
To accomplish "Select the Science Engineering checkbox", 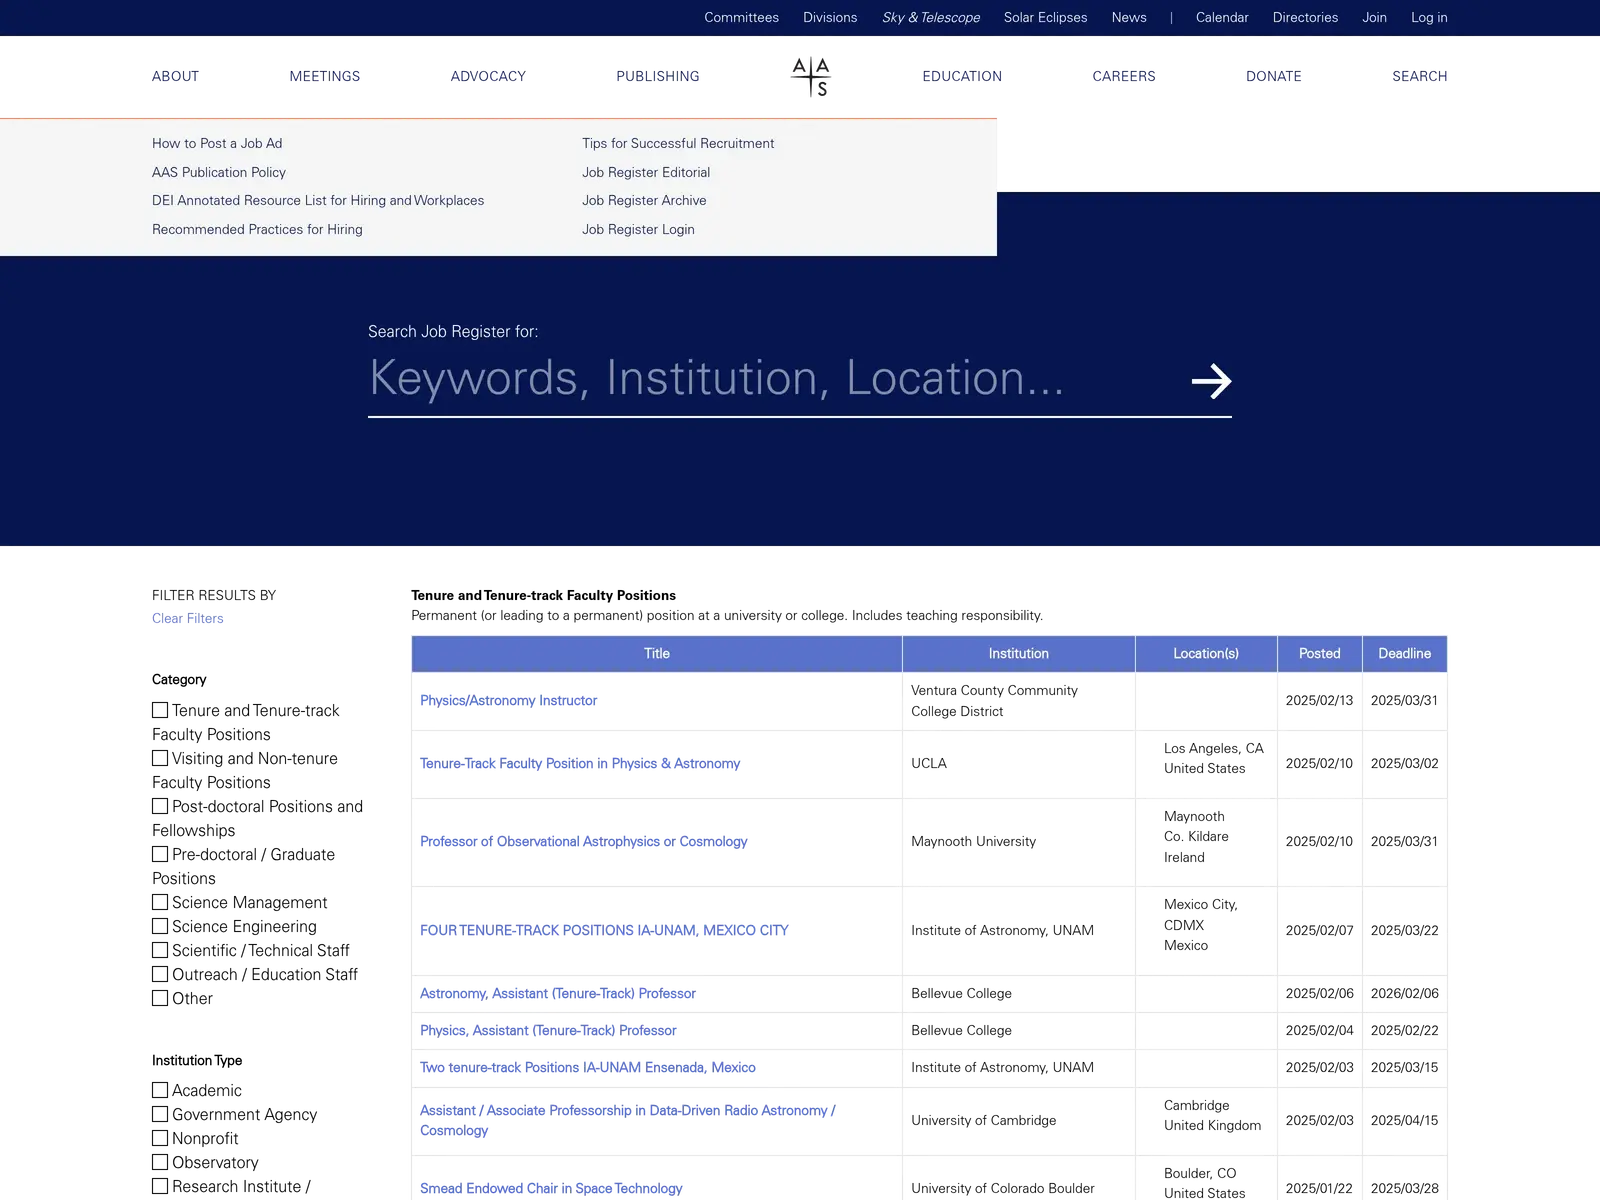I will pyautogui.click(x=160, y=926).
